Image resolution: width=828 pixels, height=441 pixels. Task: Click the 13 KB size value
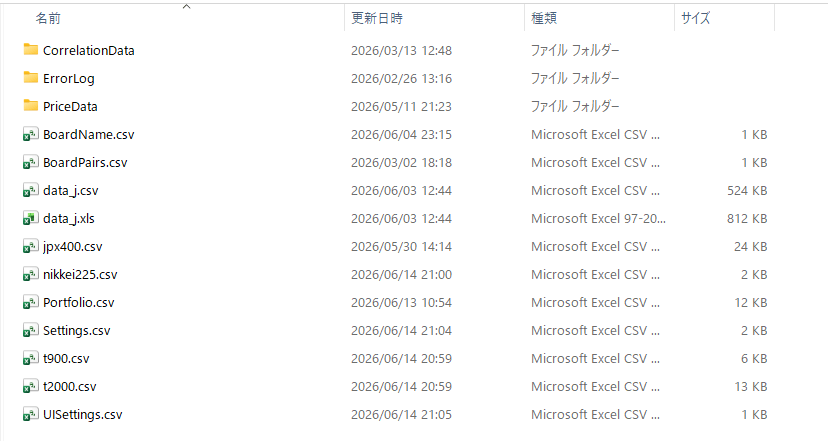click(x=750, y=387)
